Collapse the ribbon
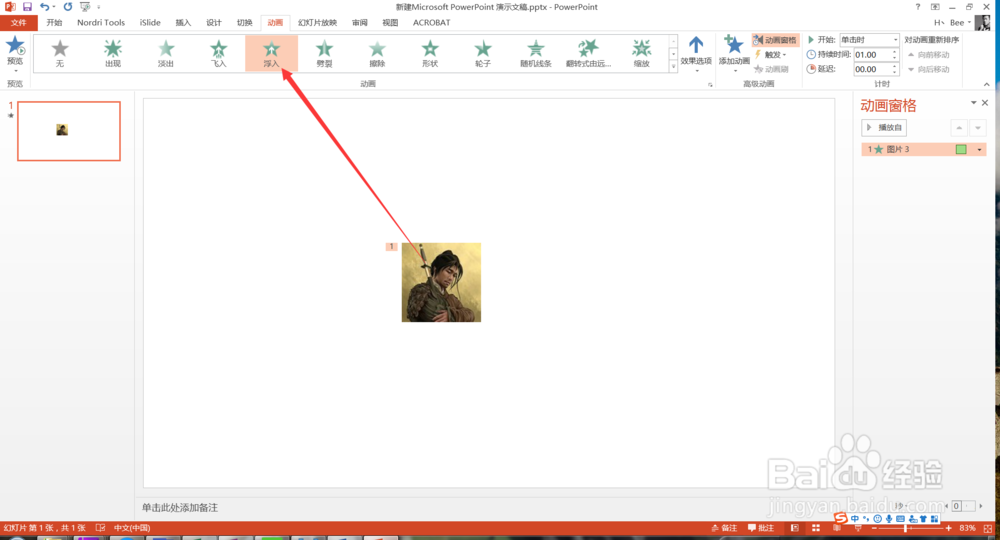Image resolution: width=1000 pixels, height=540 pixels. click(987, 84)
